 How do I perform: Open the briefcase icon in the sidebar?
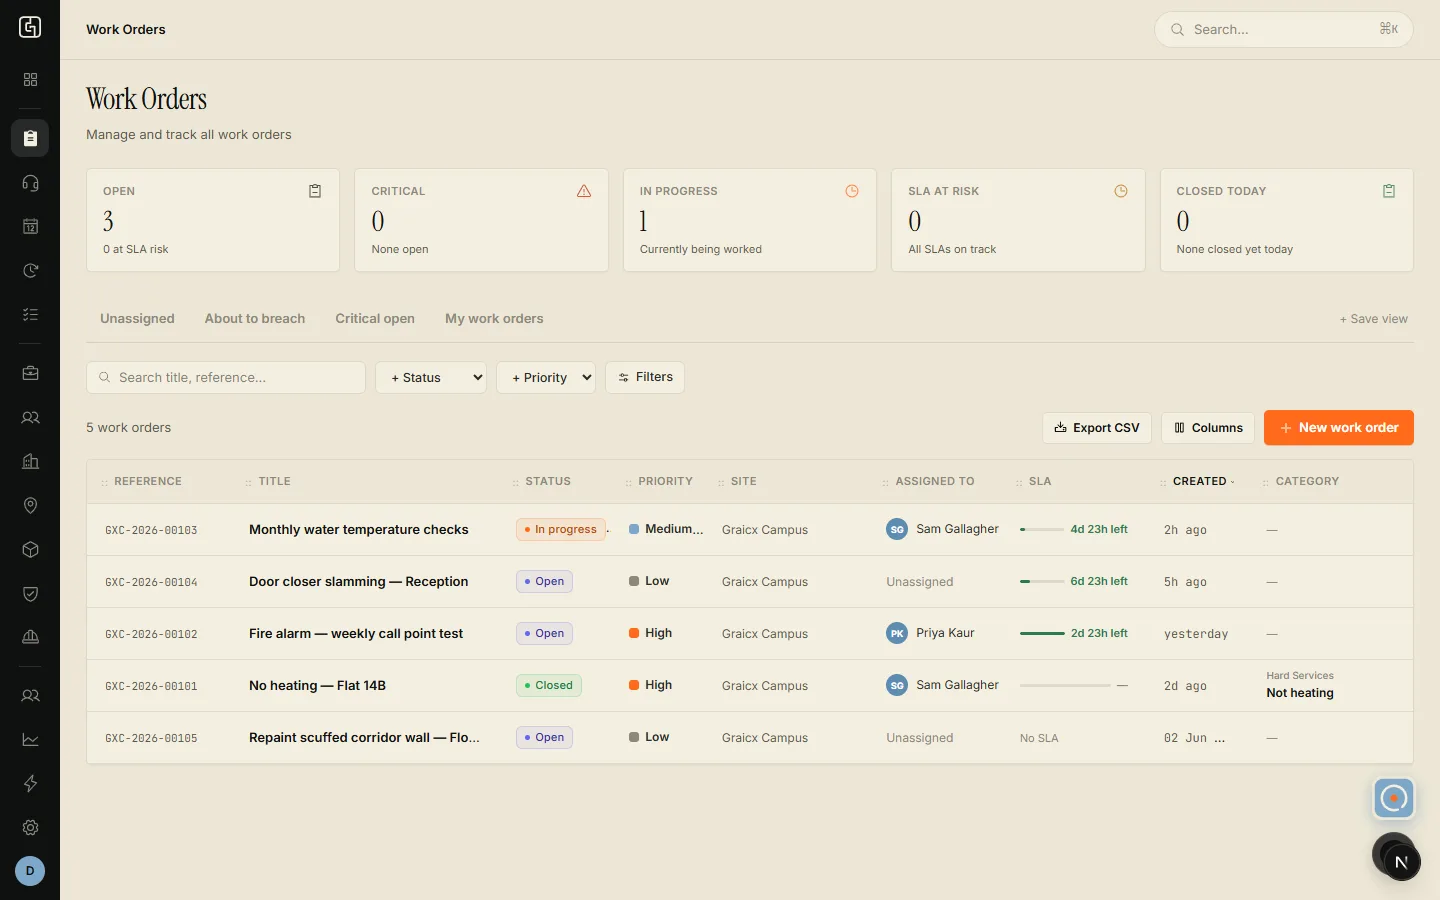click(x=30, y=373)
